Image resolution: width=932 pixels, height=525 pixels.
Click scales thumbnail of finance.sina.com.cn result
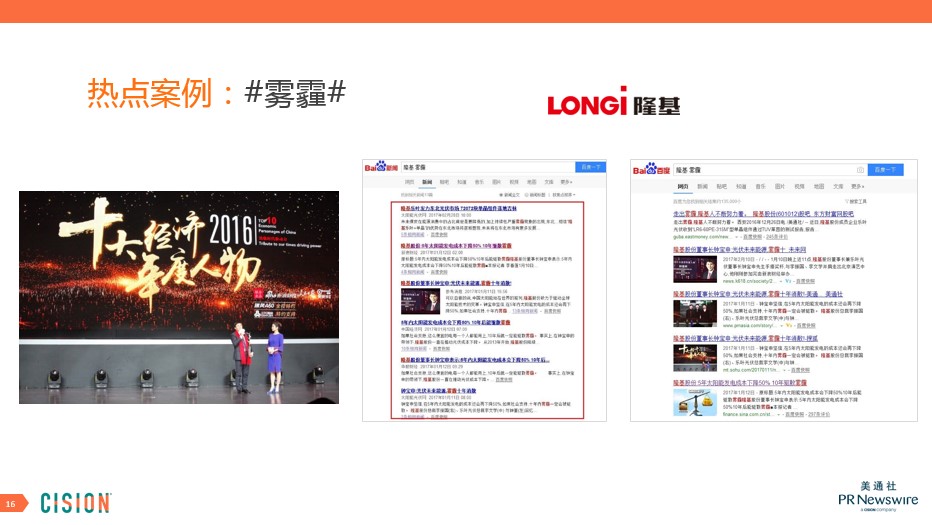click(695, 403)
